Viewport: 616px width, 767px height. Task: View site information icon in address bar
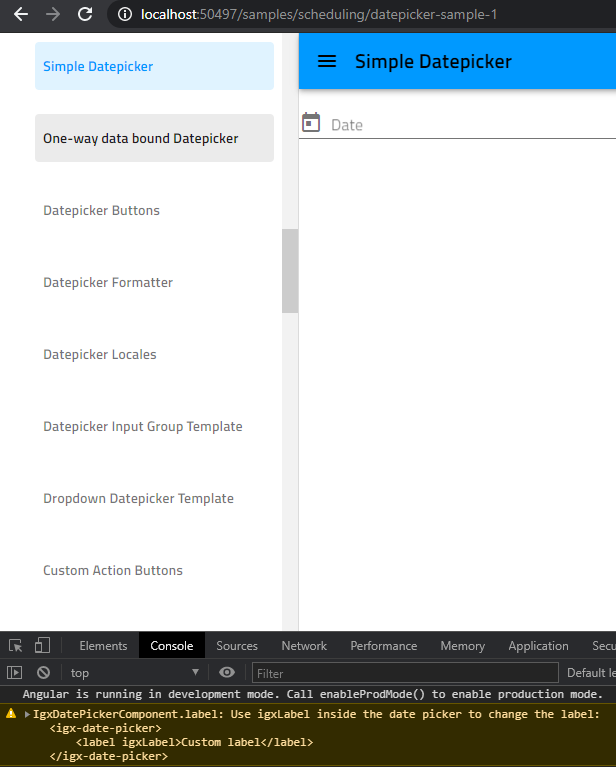point(125,15)
